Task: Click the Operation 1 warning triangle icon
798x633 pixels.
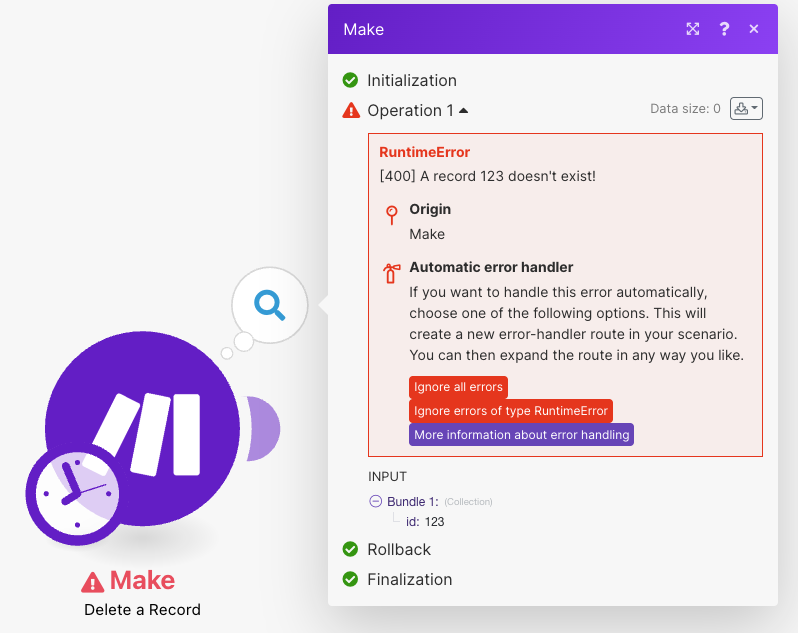Action: pos(351,110)
